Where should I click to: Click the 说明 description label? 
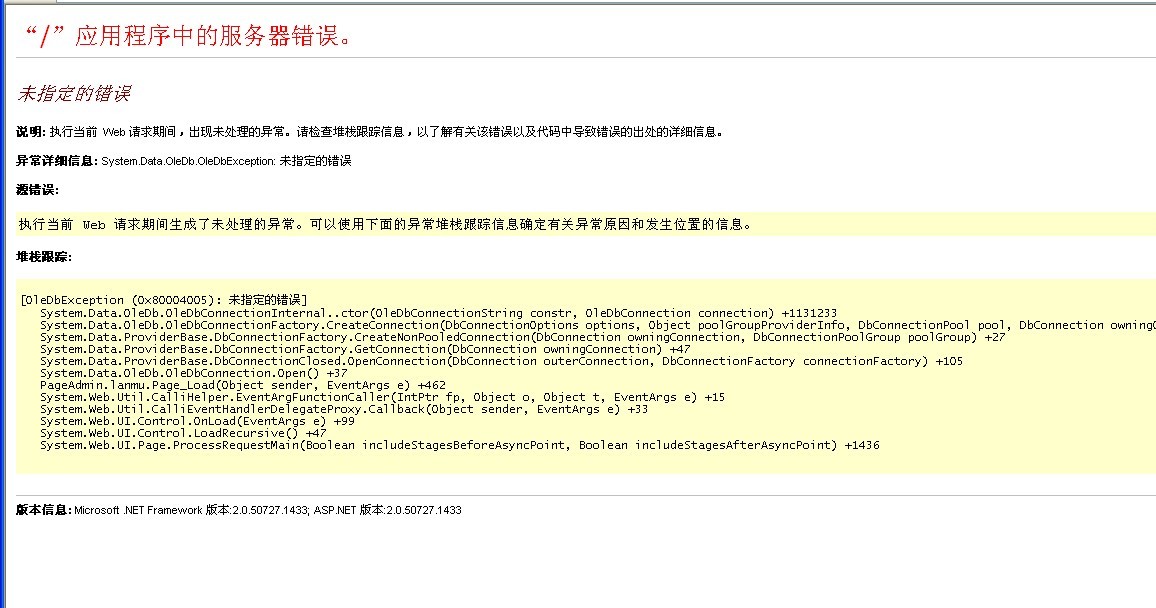[x=30, y=131]
